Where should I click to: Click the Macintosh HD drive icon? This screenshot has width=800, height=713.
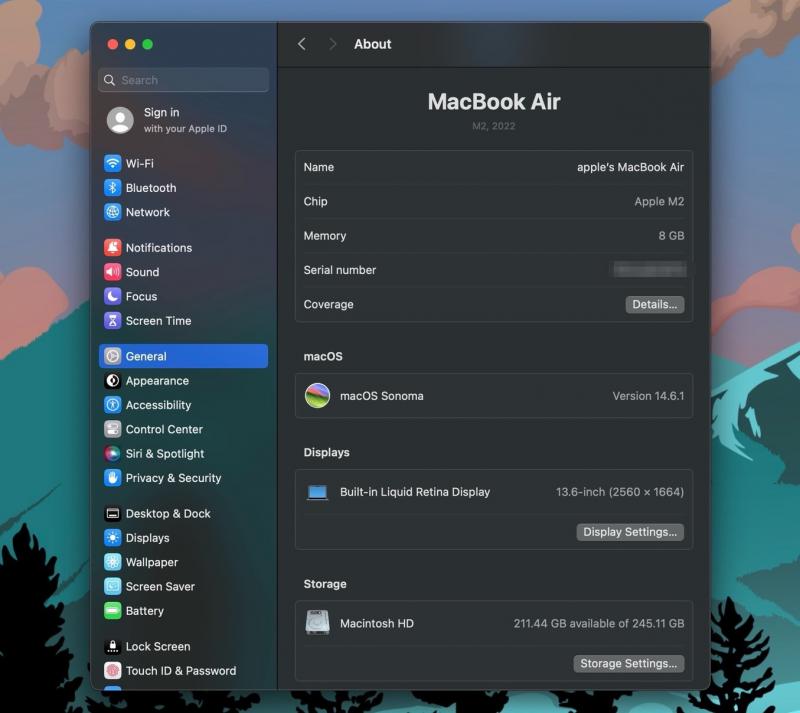tap(317, 623)
